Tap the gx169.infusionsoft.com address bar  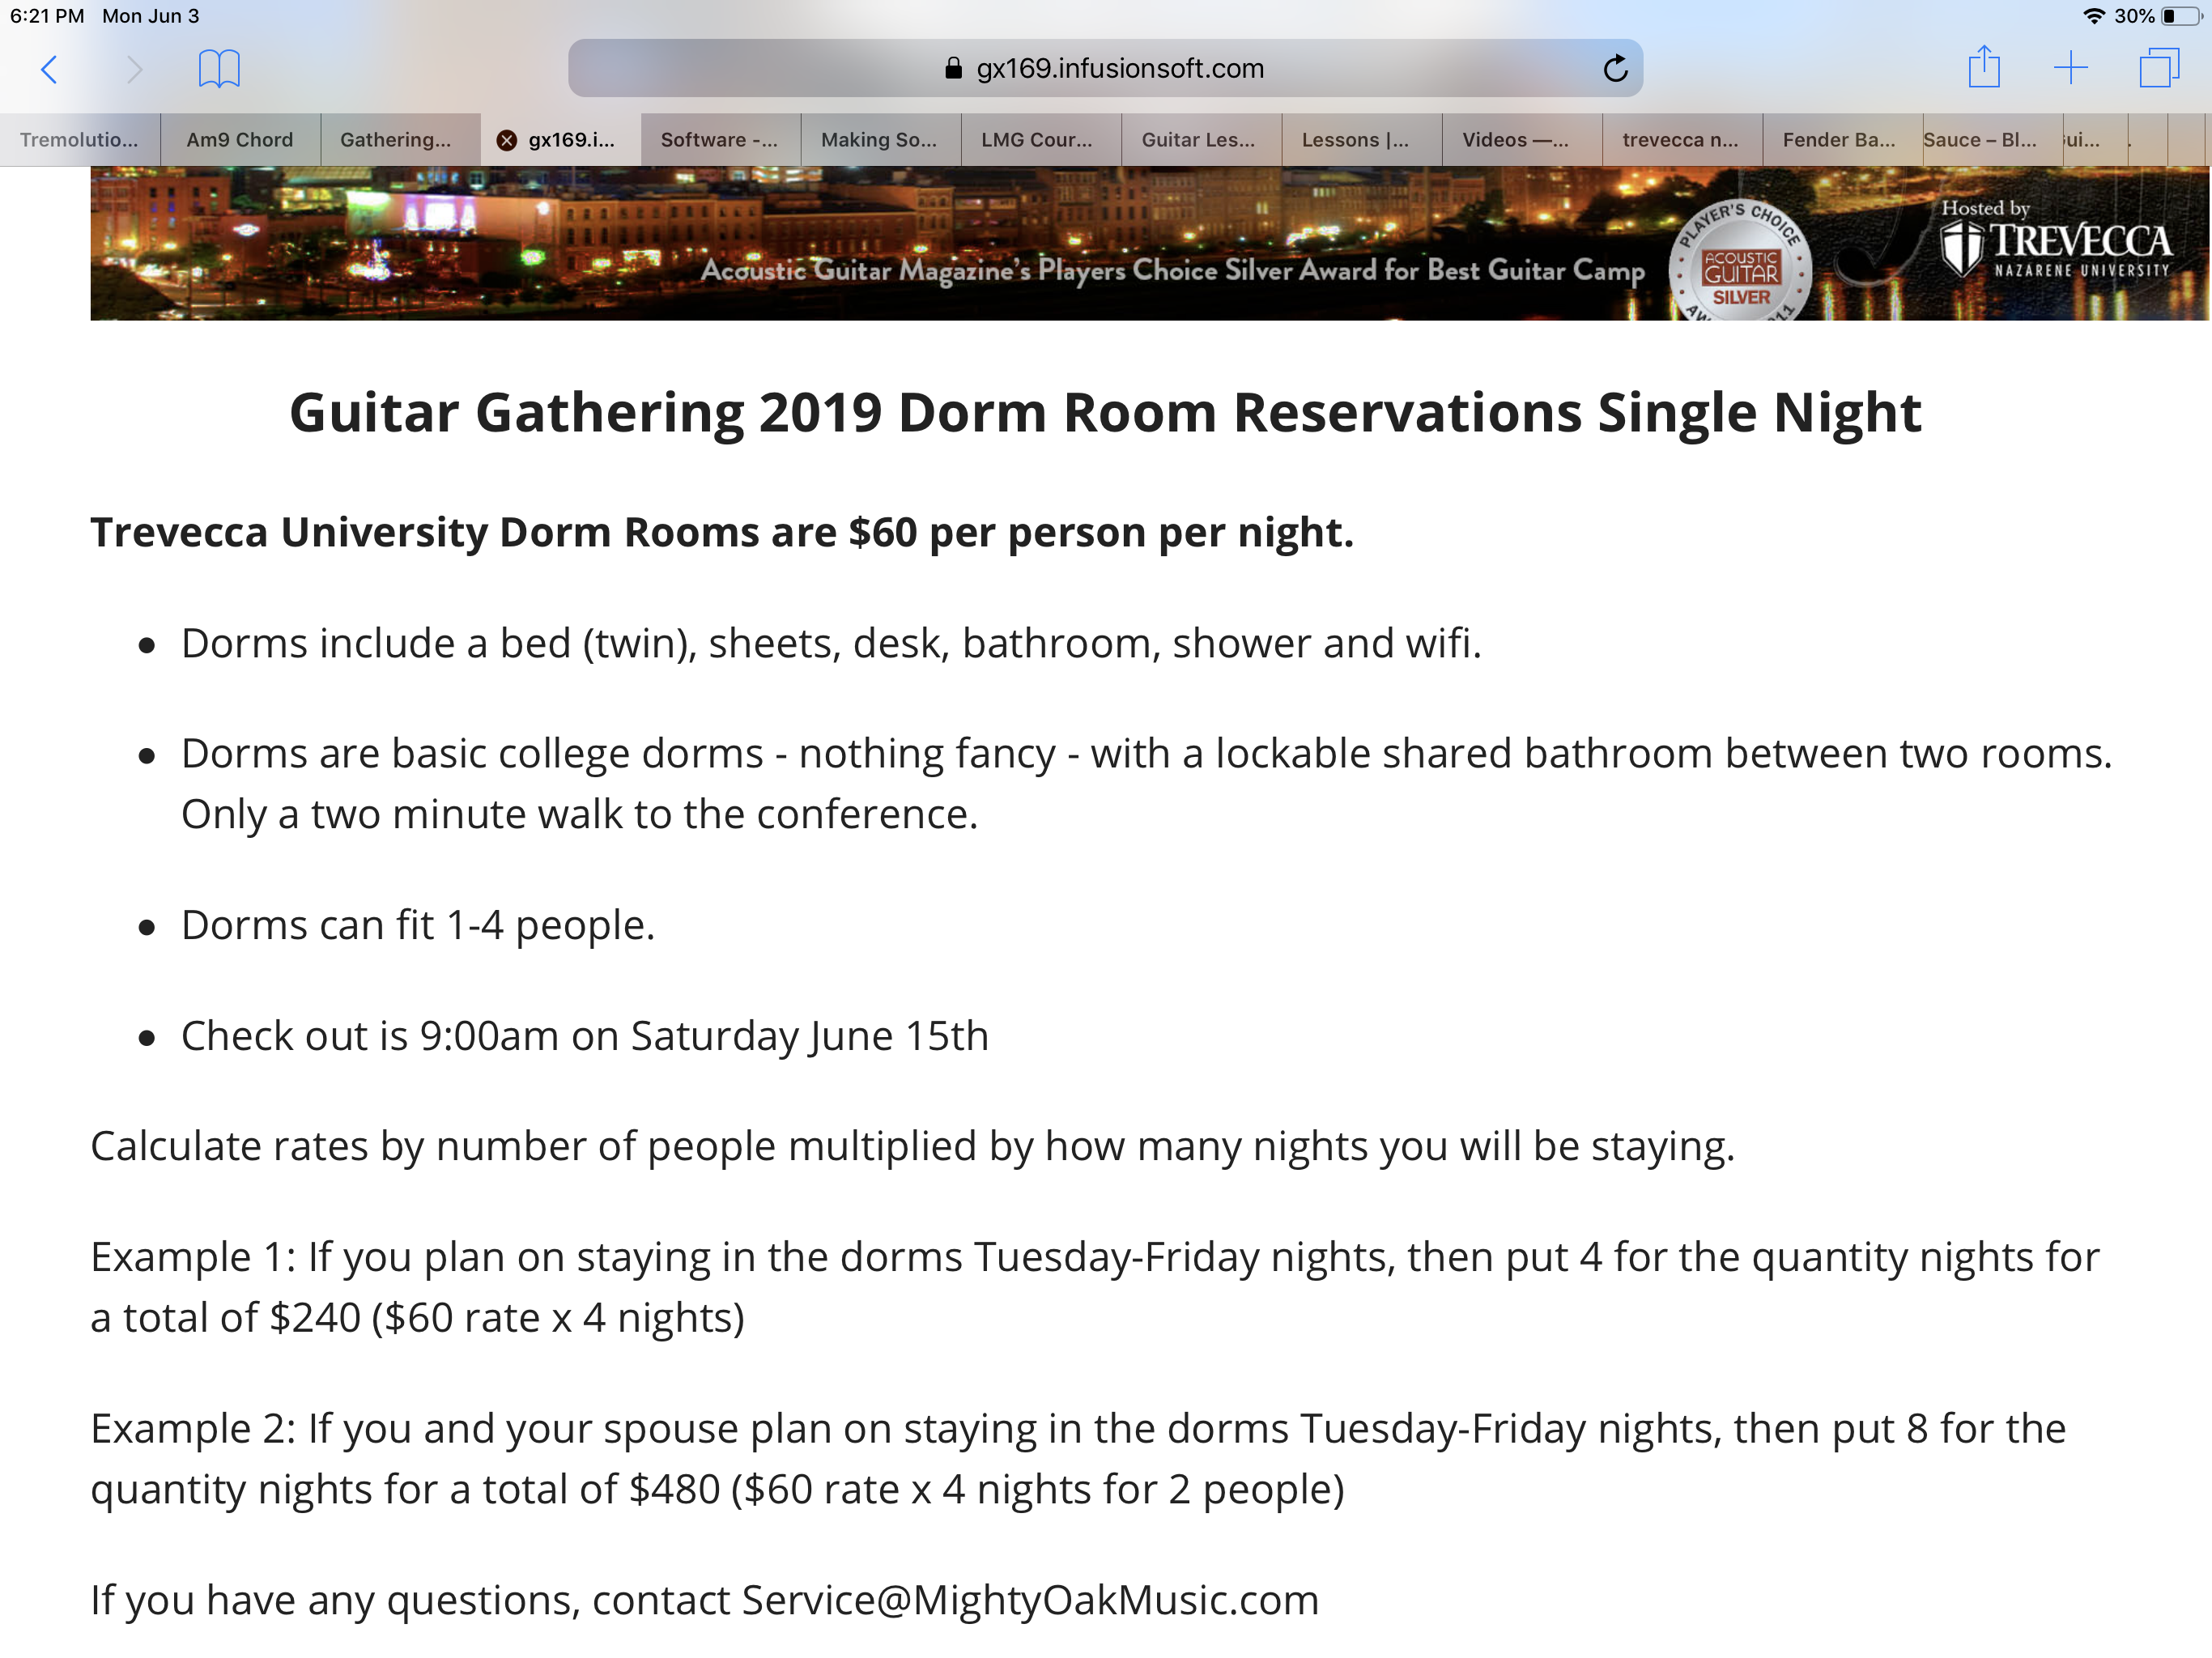[1105, 68]
